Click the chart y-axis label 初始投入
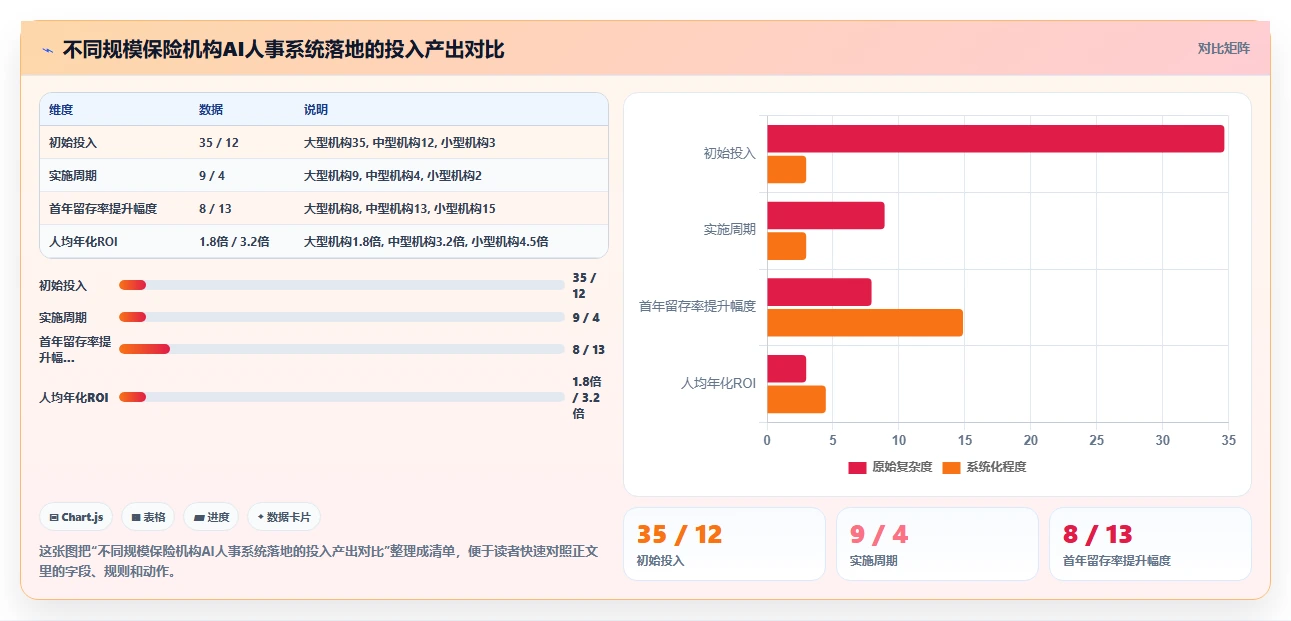The width and height of the screenshot is (1291, 621). click(730, 154)
